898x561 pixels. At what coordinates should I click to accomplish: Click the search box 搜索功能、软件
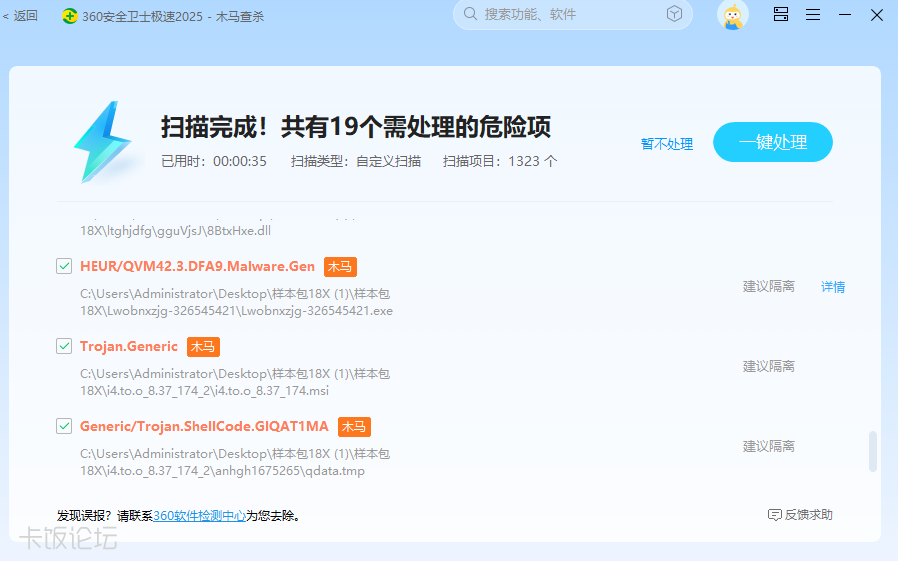tap(560, 15)
